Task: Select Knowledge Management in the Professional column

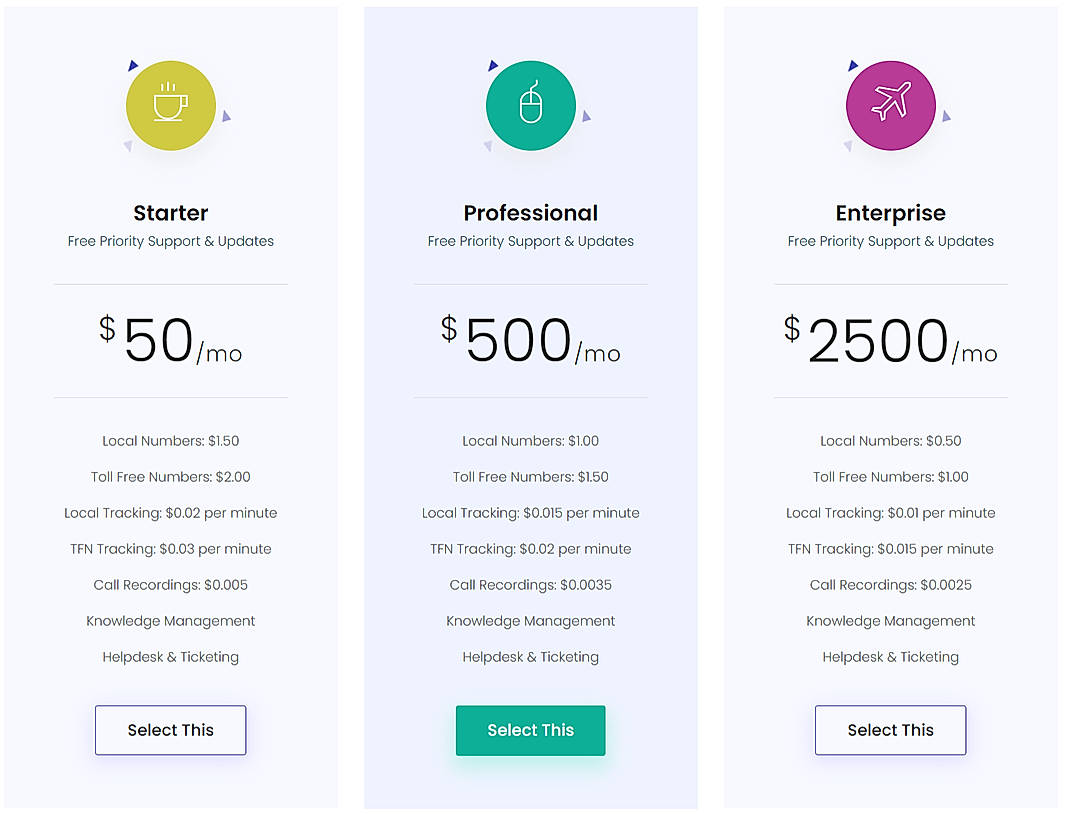Action: pyautogui.click(x=530, y=620)
